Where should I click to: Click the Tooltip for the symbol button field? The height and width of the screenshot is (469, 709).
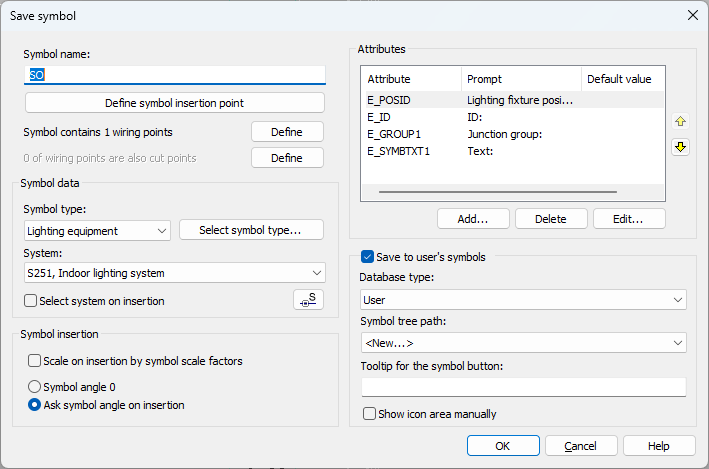point(523,387)
